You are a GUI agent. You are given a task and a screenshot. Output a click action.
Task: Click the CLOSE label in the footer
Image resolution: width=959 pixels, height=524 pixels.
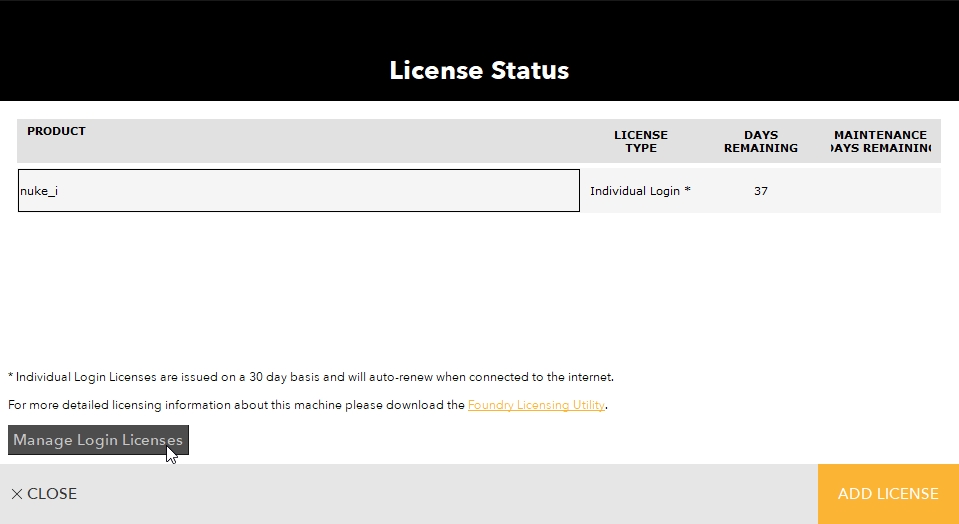[52, 494]
